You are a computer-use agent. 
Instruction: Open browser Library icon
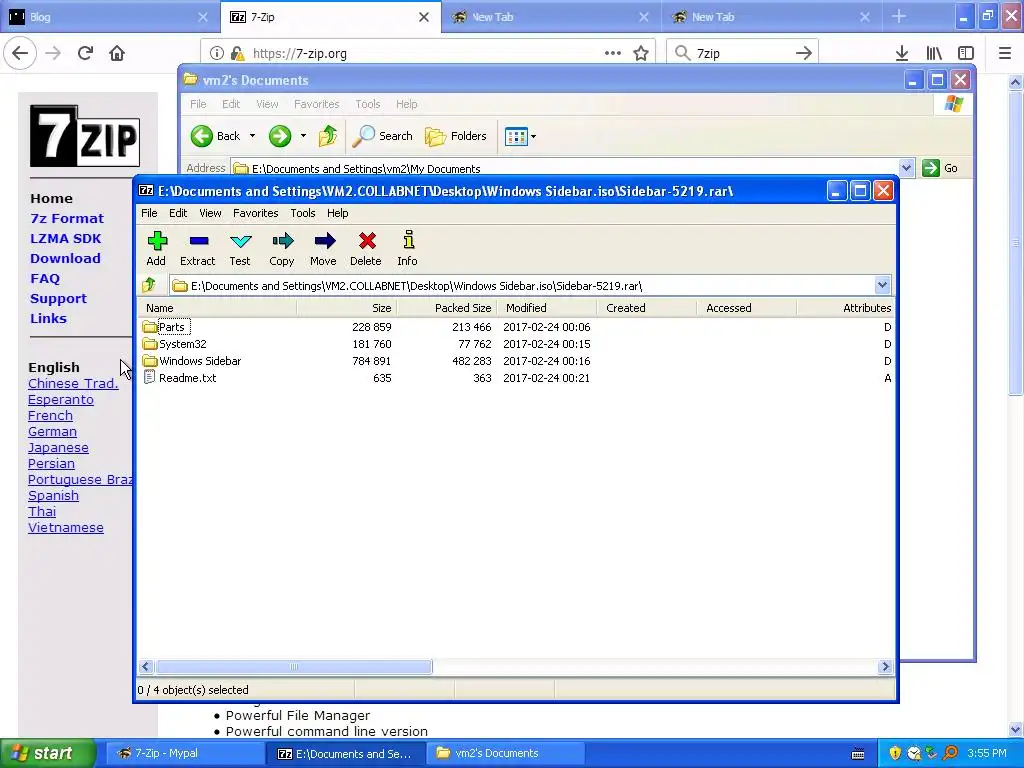click(x=934, y=53)
